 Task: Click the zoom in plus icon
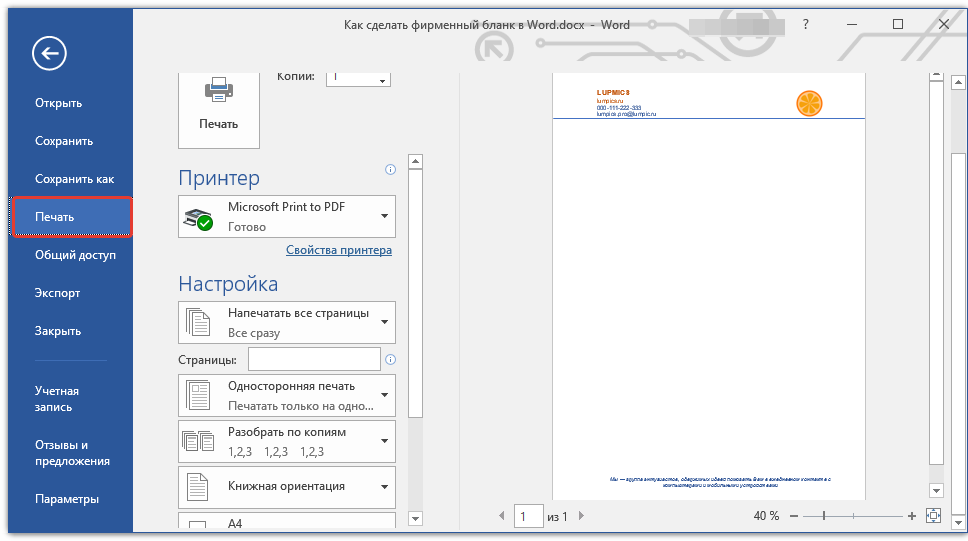point(912,516)
